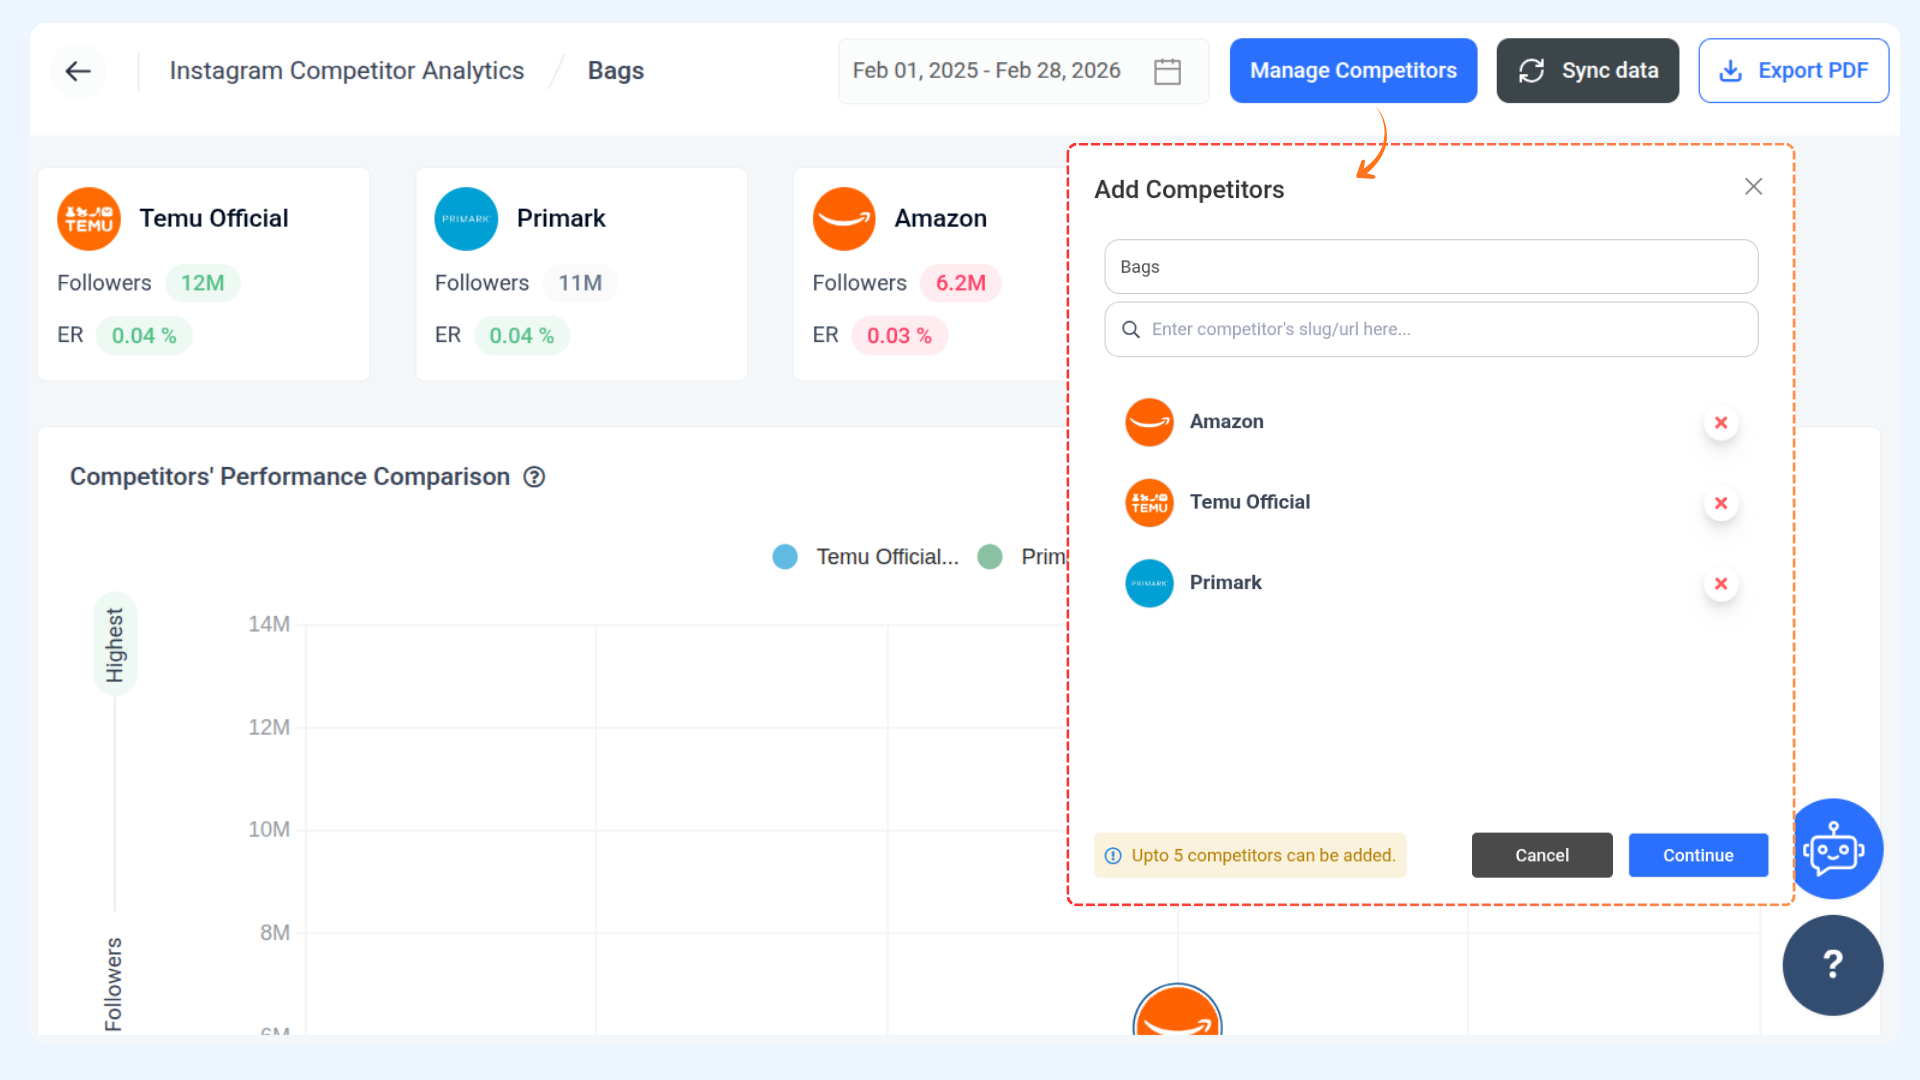Click Amazon 6.2M followers badge
This screenshot has height=1080, width=1920.
[x=961, y=283]
